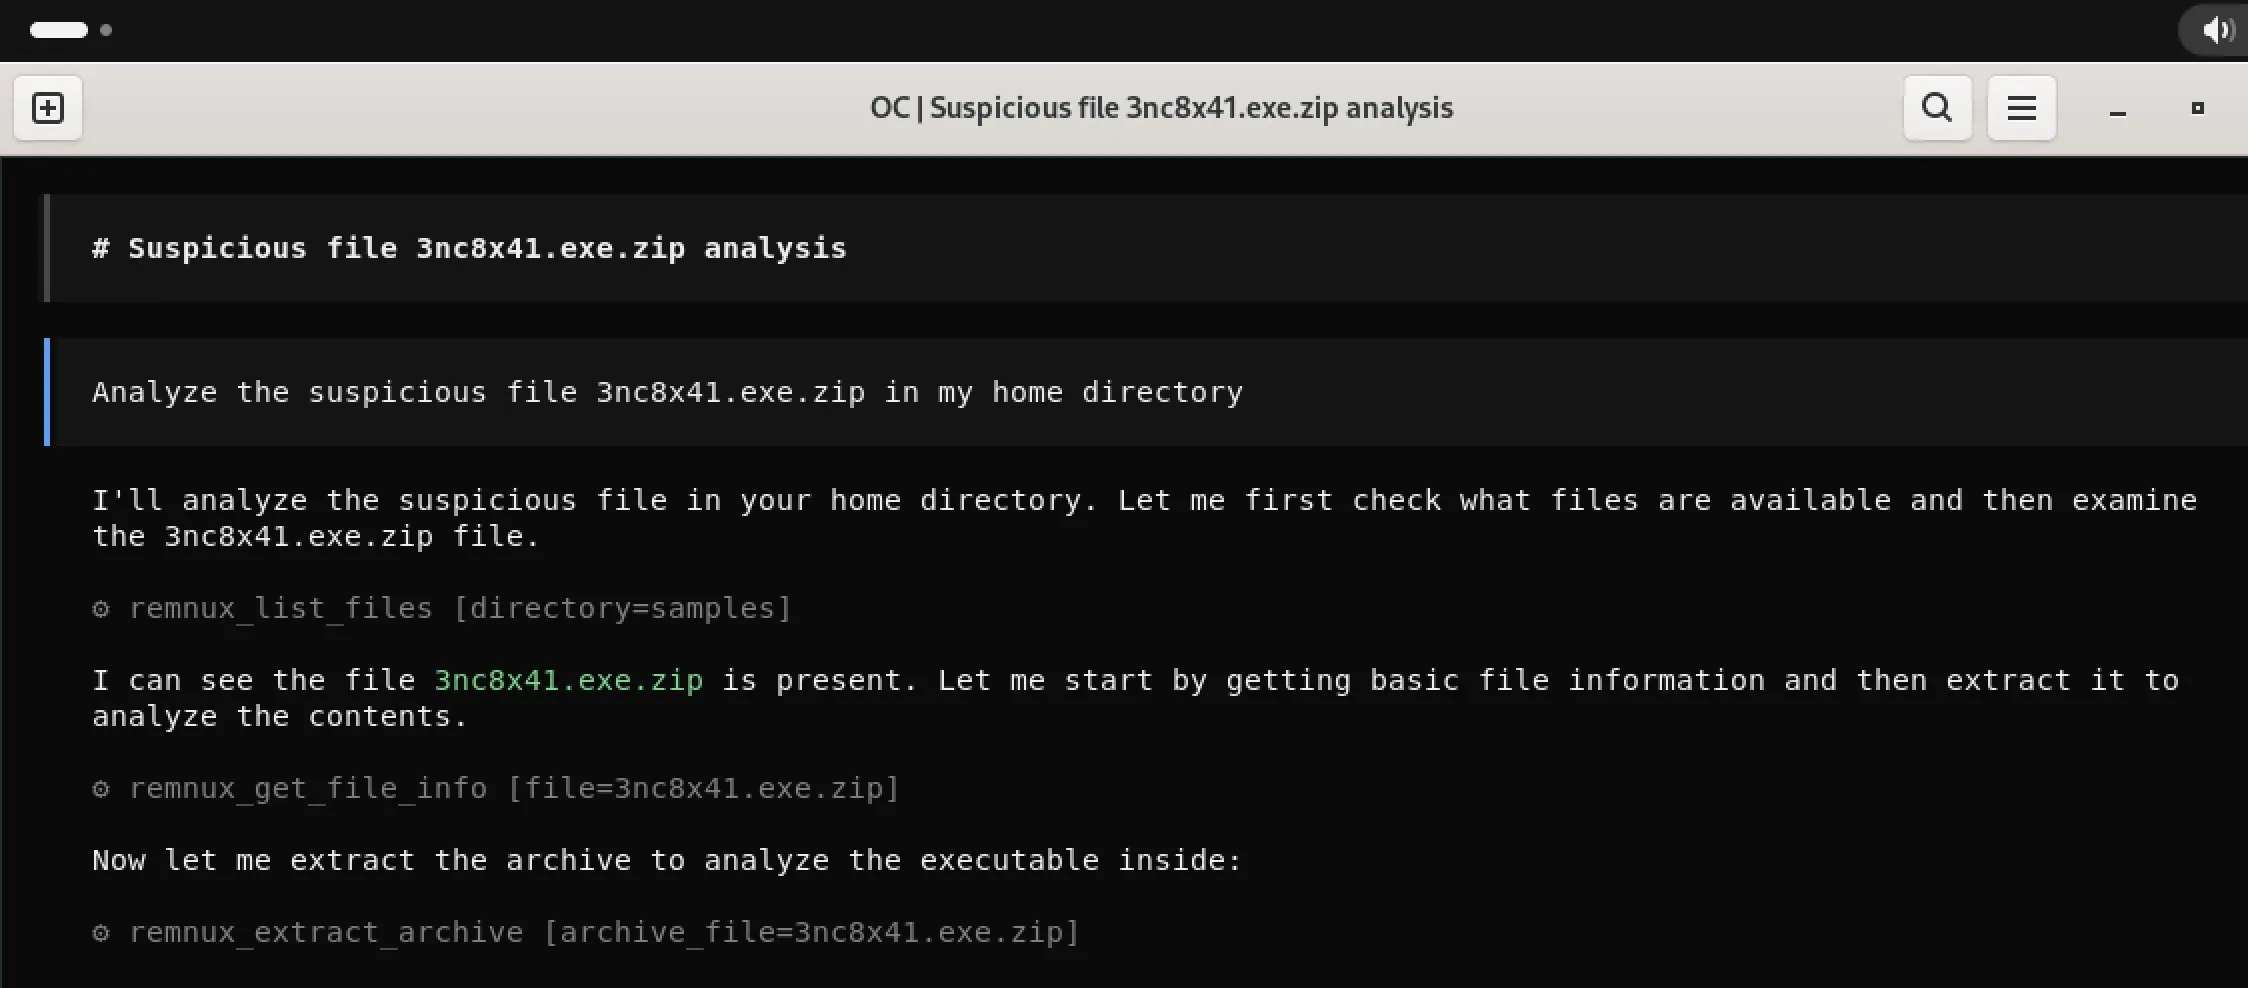Click the gear icon beside remnux_extract_archive
Viewport: 2248px width, 988px height.
[101, 932]
